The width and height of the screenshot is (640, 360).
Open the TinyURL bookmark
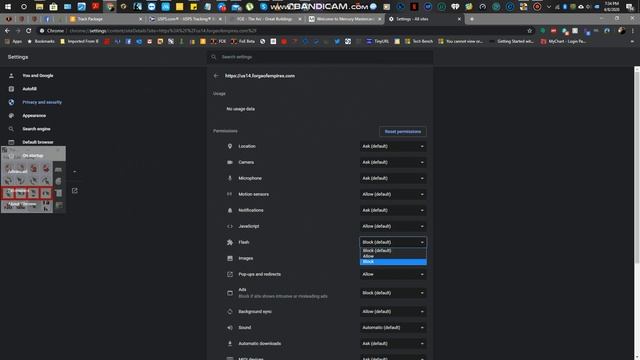(x=378, y=41)
